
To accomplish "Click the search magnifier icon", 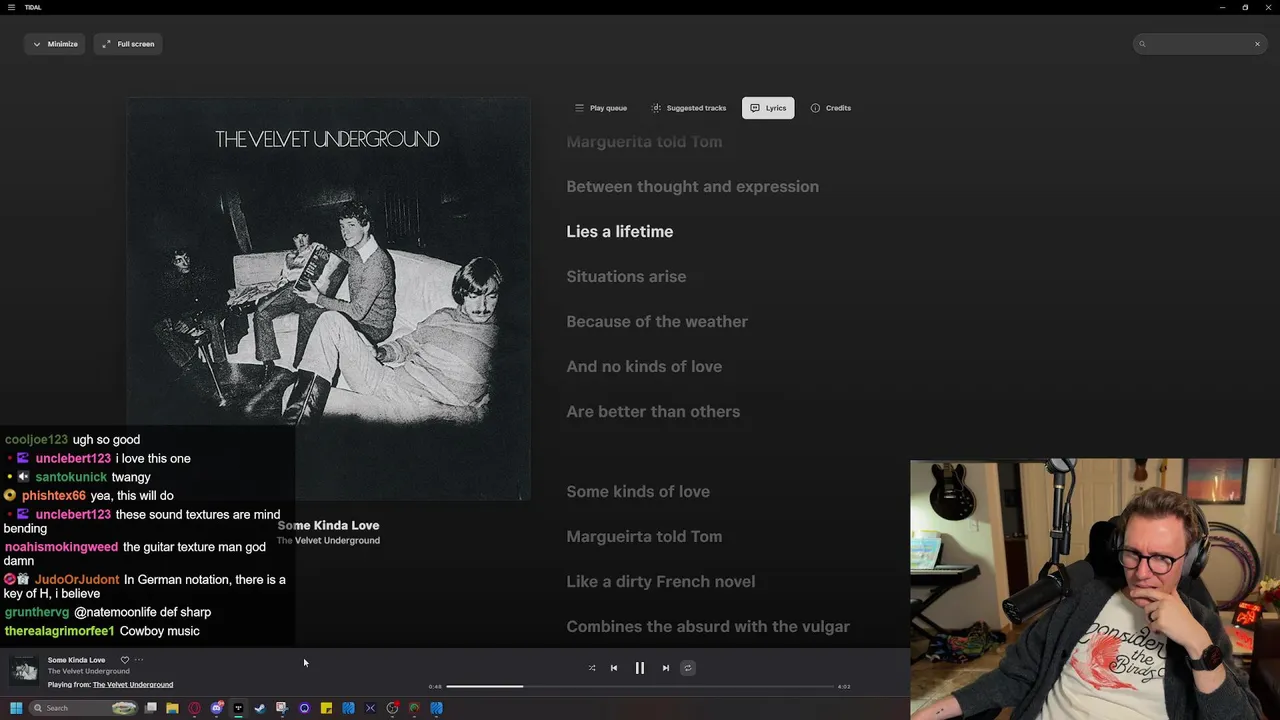I will coord(1141,44).
